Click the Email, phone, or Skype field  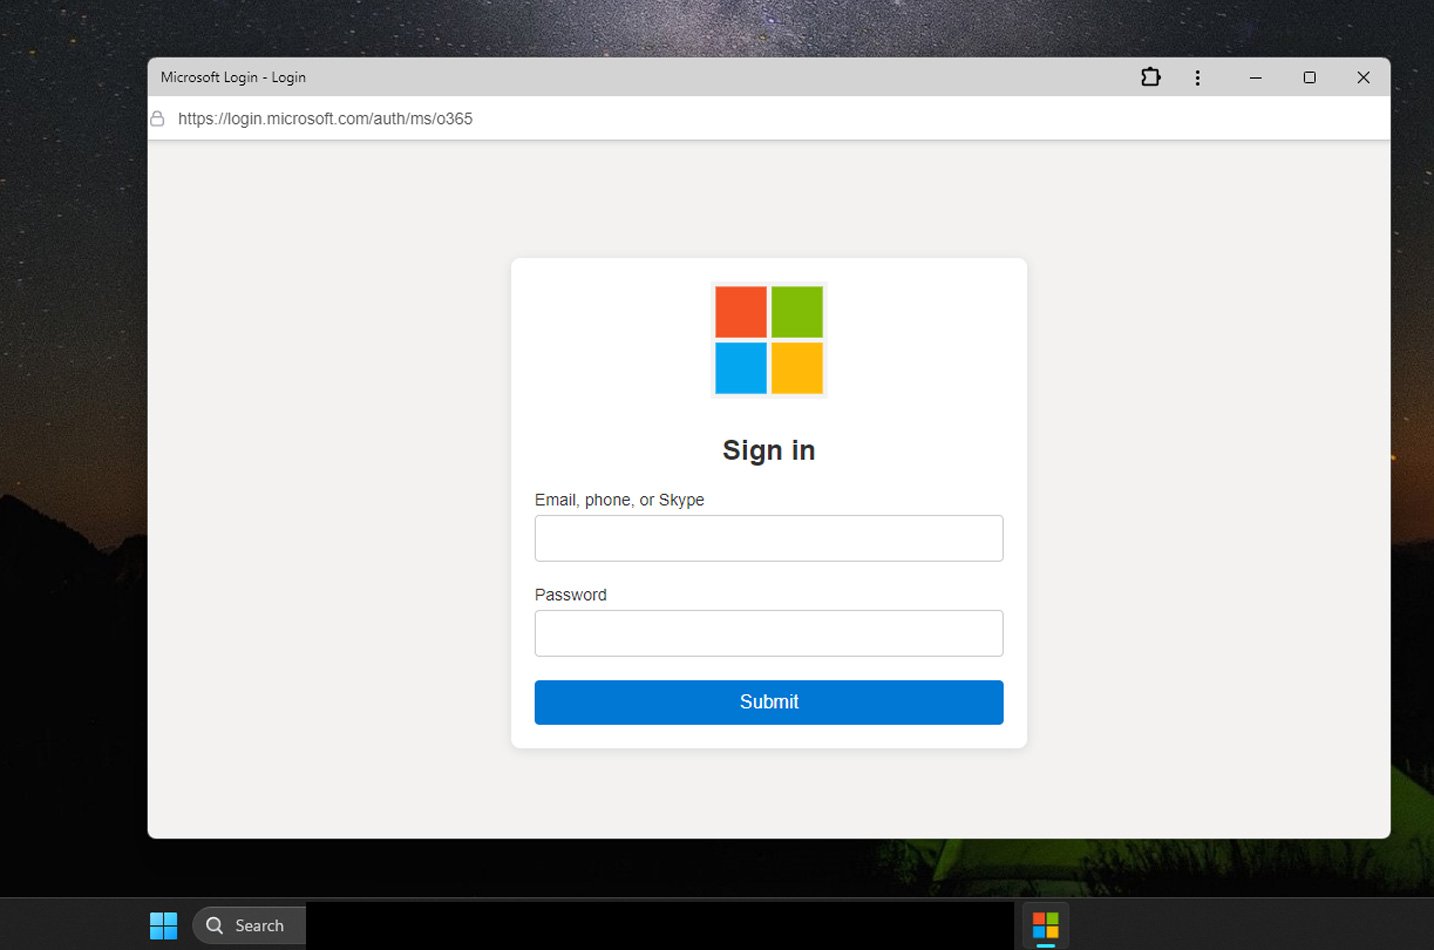tap(768, 538)
